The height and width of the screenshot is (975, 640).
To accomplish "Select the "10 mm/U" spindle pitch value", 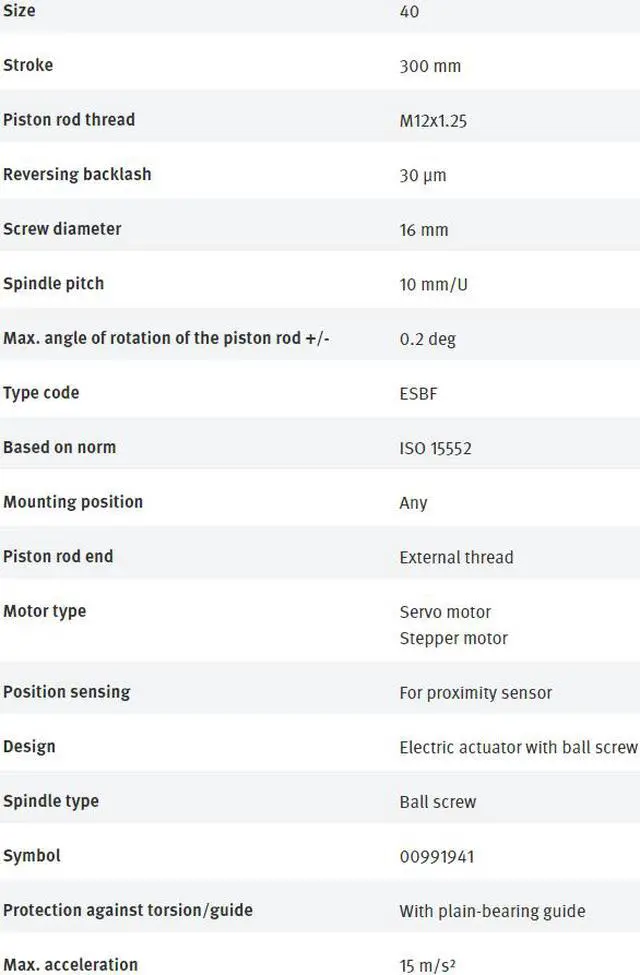I will tap(433, 284).
